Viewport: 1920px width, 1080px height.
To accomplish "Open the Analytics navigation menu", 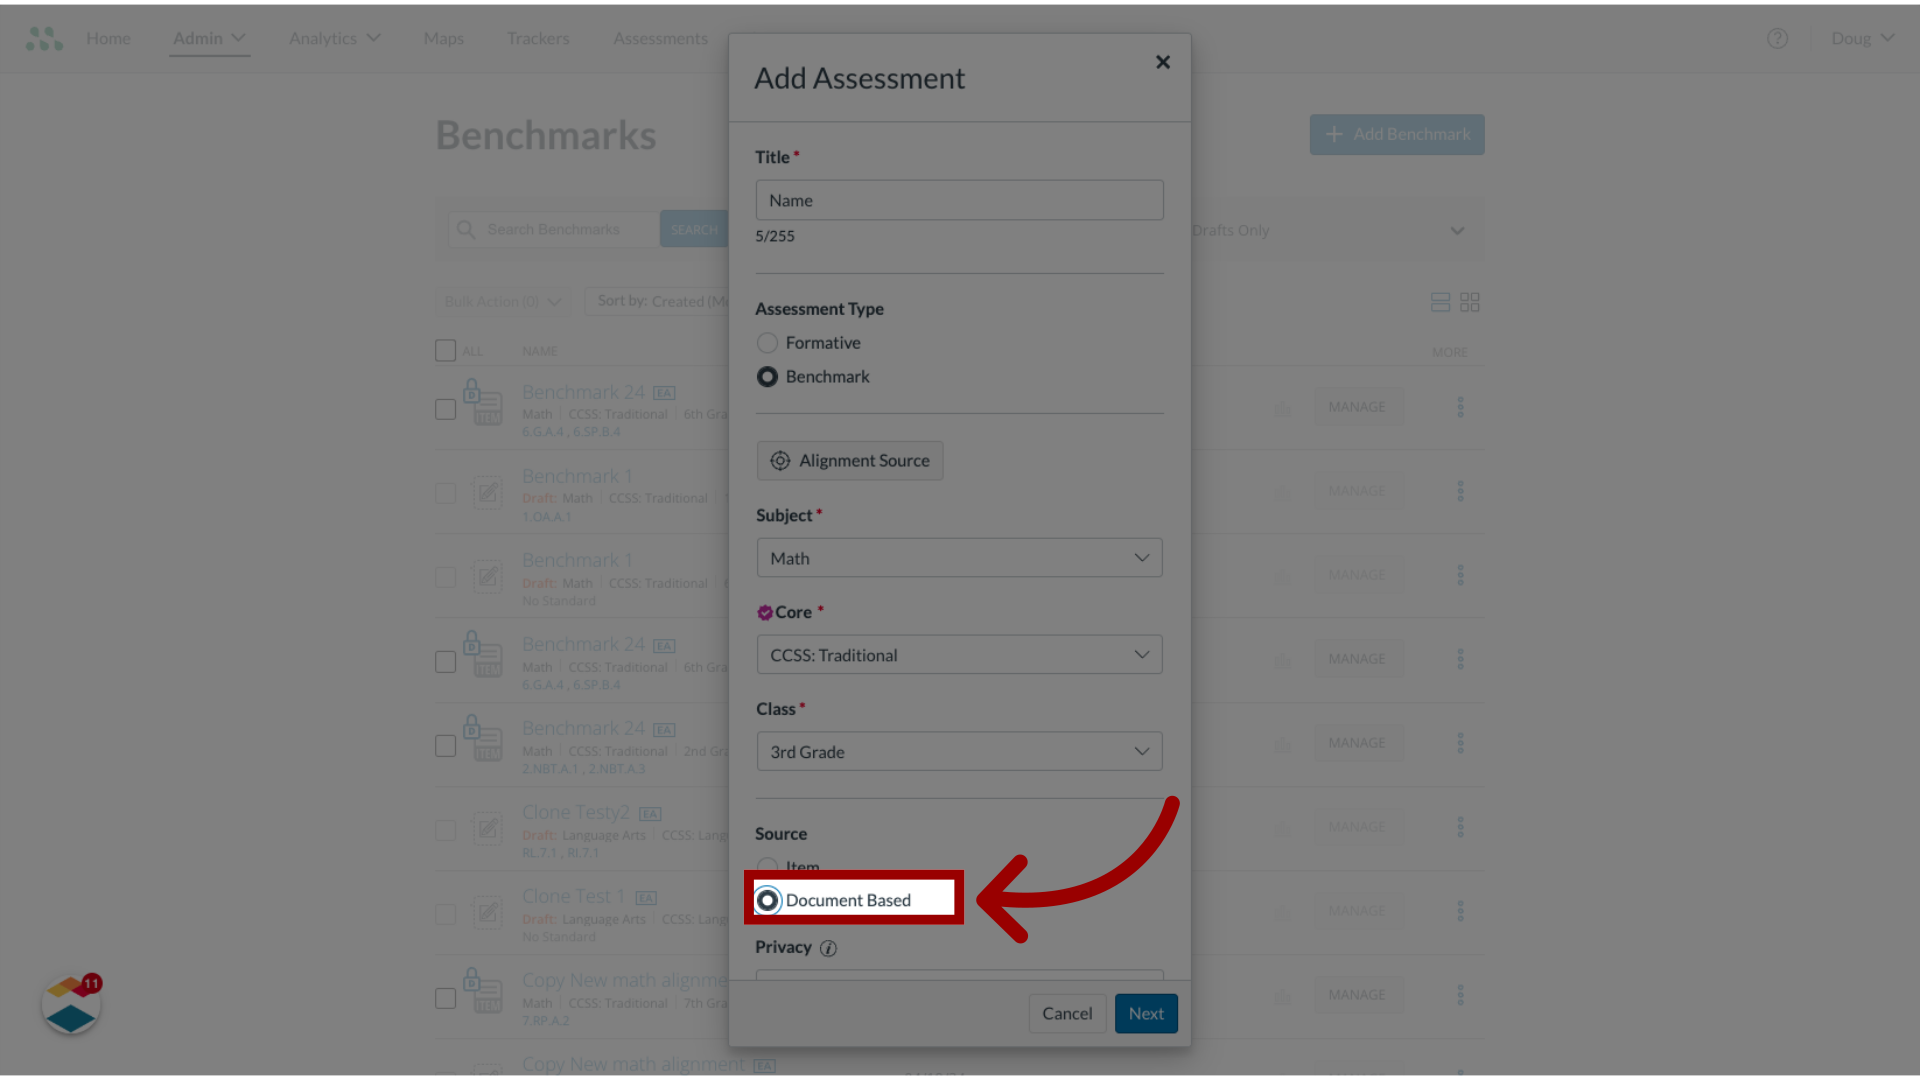I will [334, 37].
